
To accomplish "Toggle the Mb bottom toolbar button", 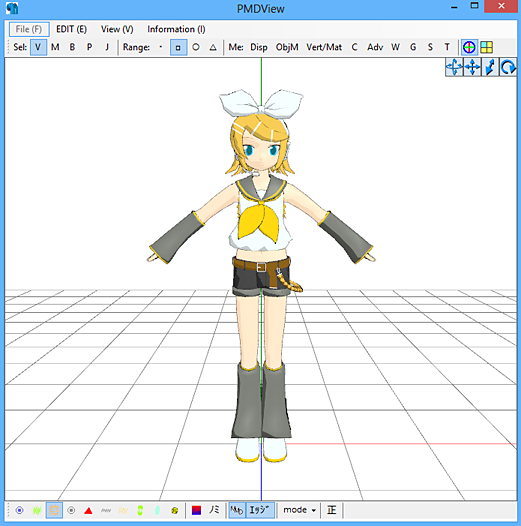I will click(x=237, y=510).
